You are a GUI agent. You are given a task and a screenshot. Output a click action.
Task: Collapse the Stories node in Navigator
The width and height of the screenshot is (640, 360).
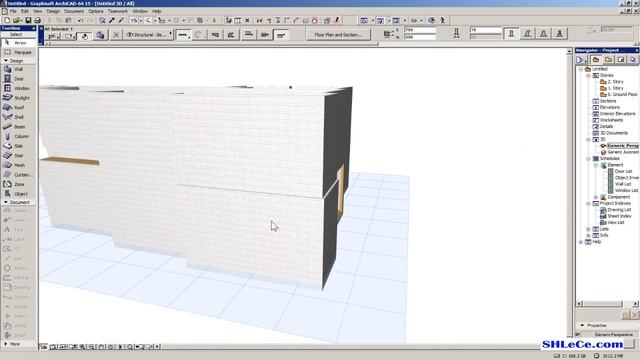pyautogui.click(x=588, y=76)
